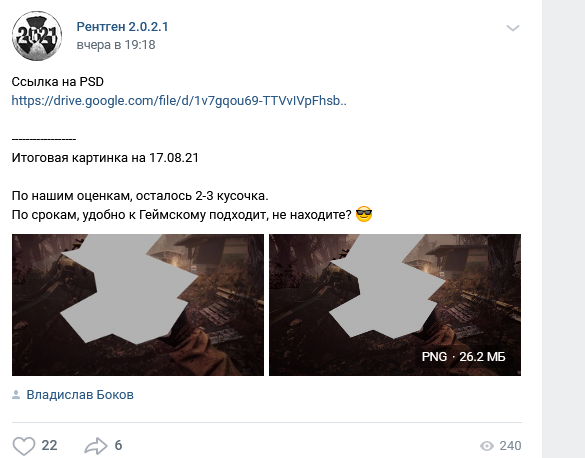Open the PNG 26.2 МБ document preview

coord(395,305)
